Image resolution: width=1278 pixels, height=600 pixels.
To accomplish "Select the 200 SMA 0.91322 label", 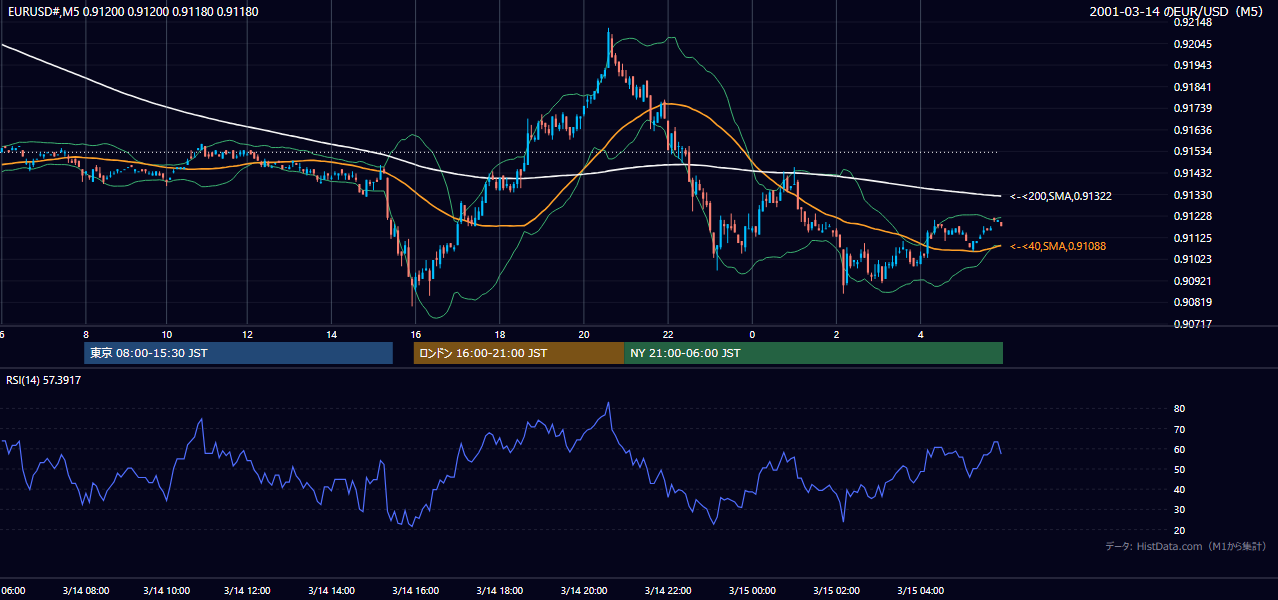I will tap(1061, 196).
